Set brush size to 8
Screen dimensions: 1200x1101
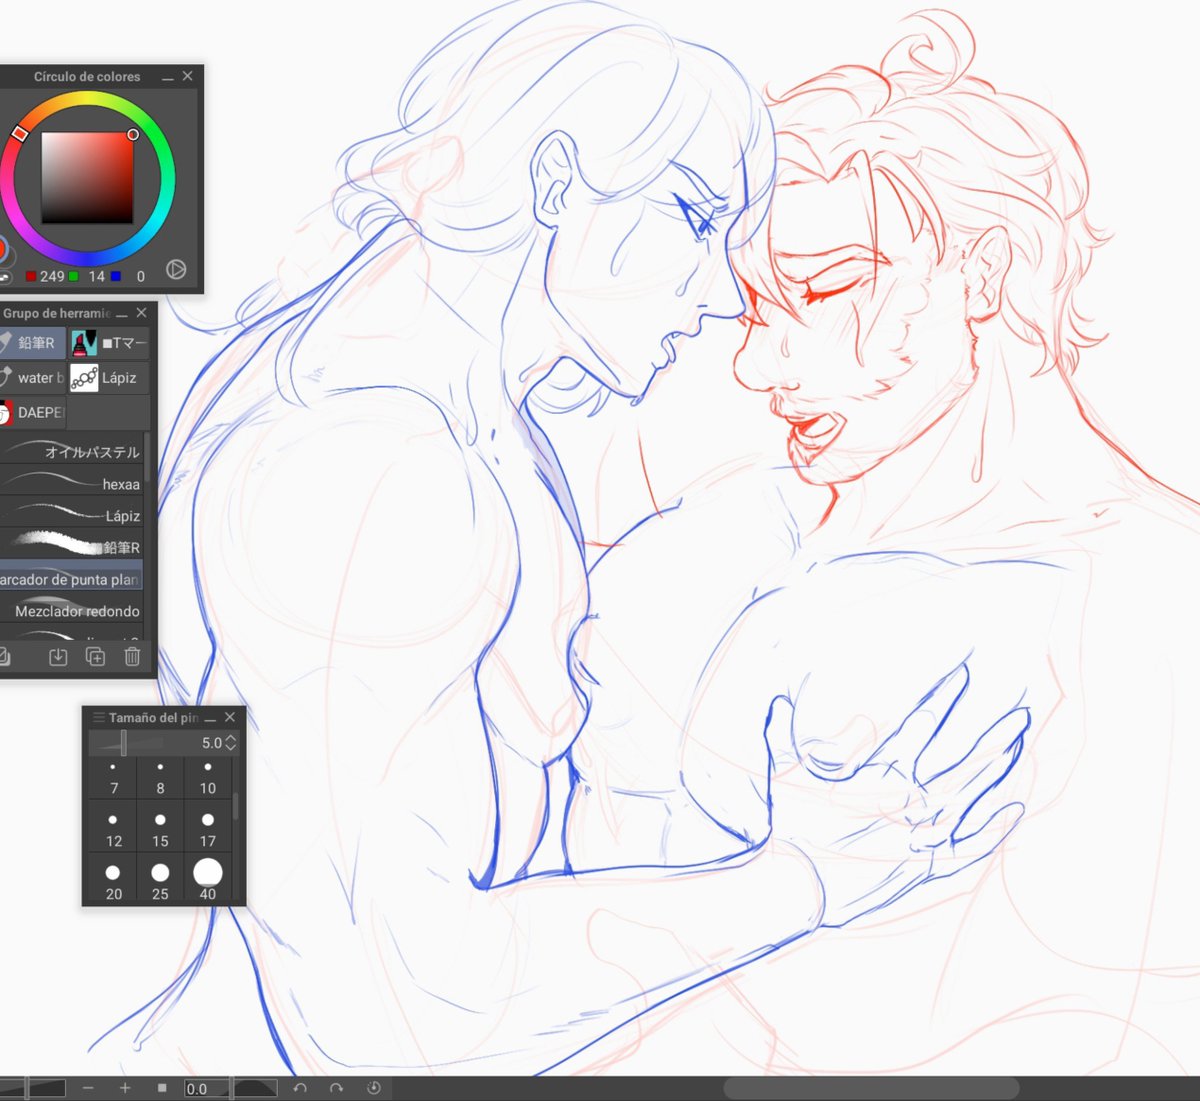tap(160, 778)
